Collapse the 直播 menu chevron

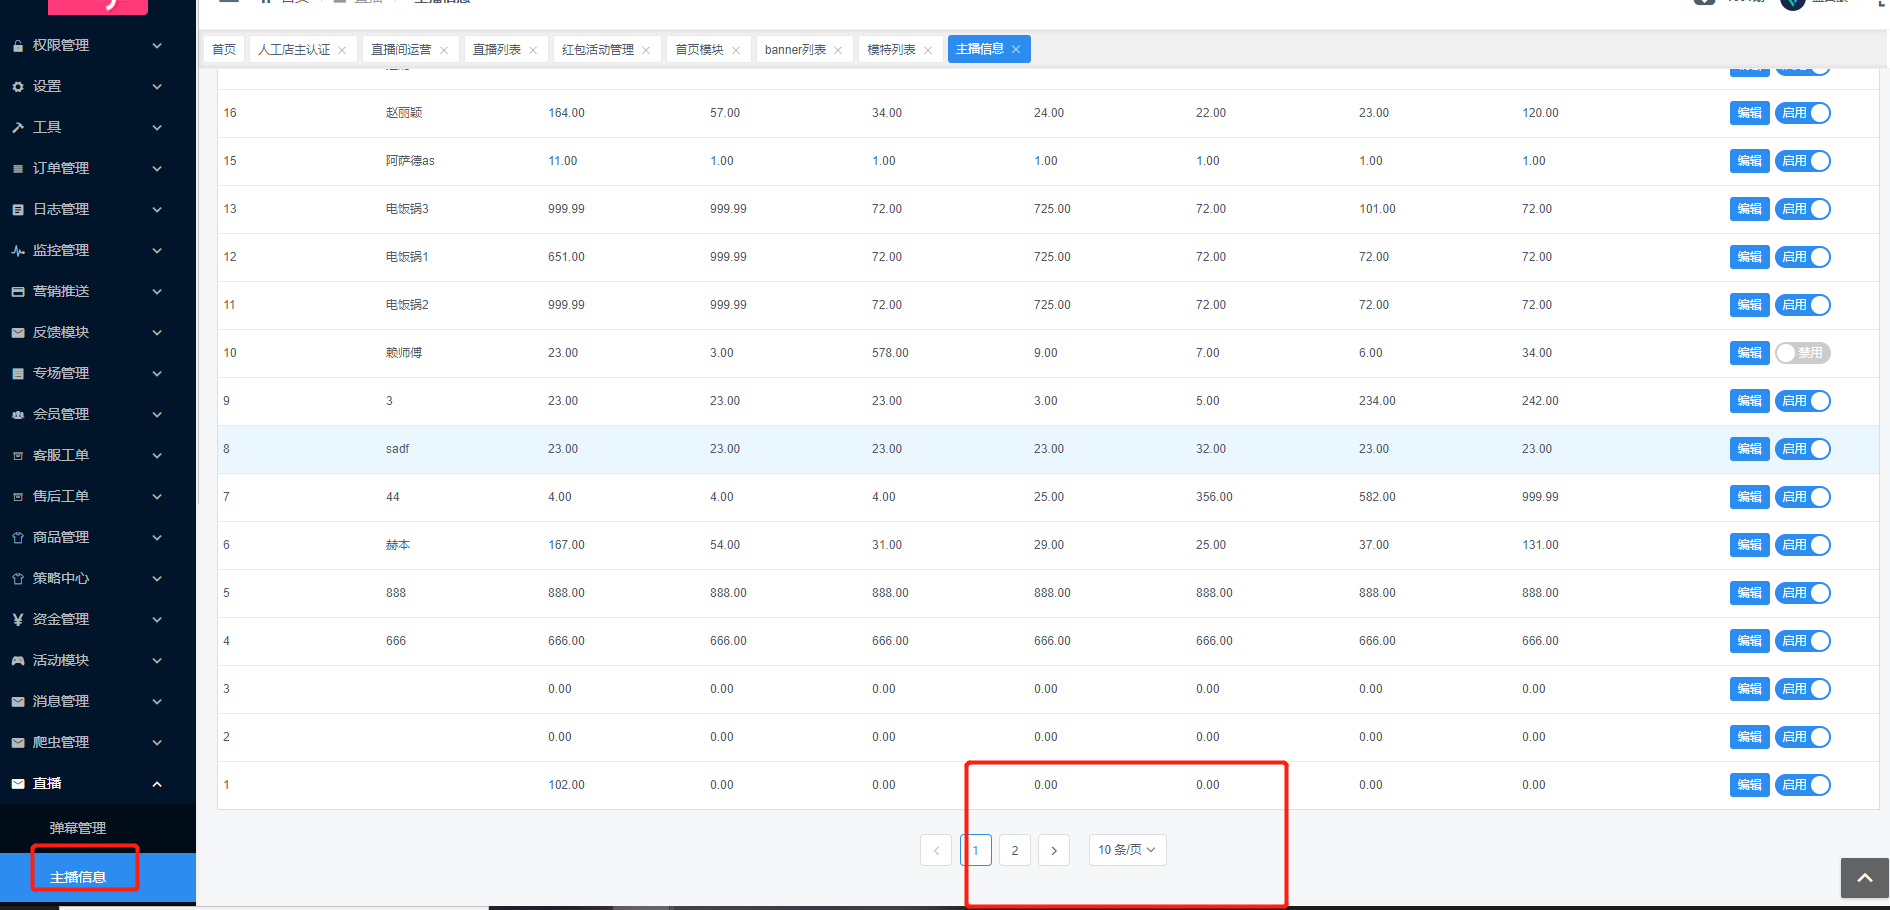pyautogui.click(x=157, y=784)
